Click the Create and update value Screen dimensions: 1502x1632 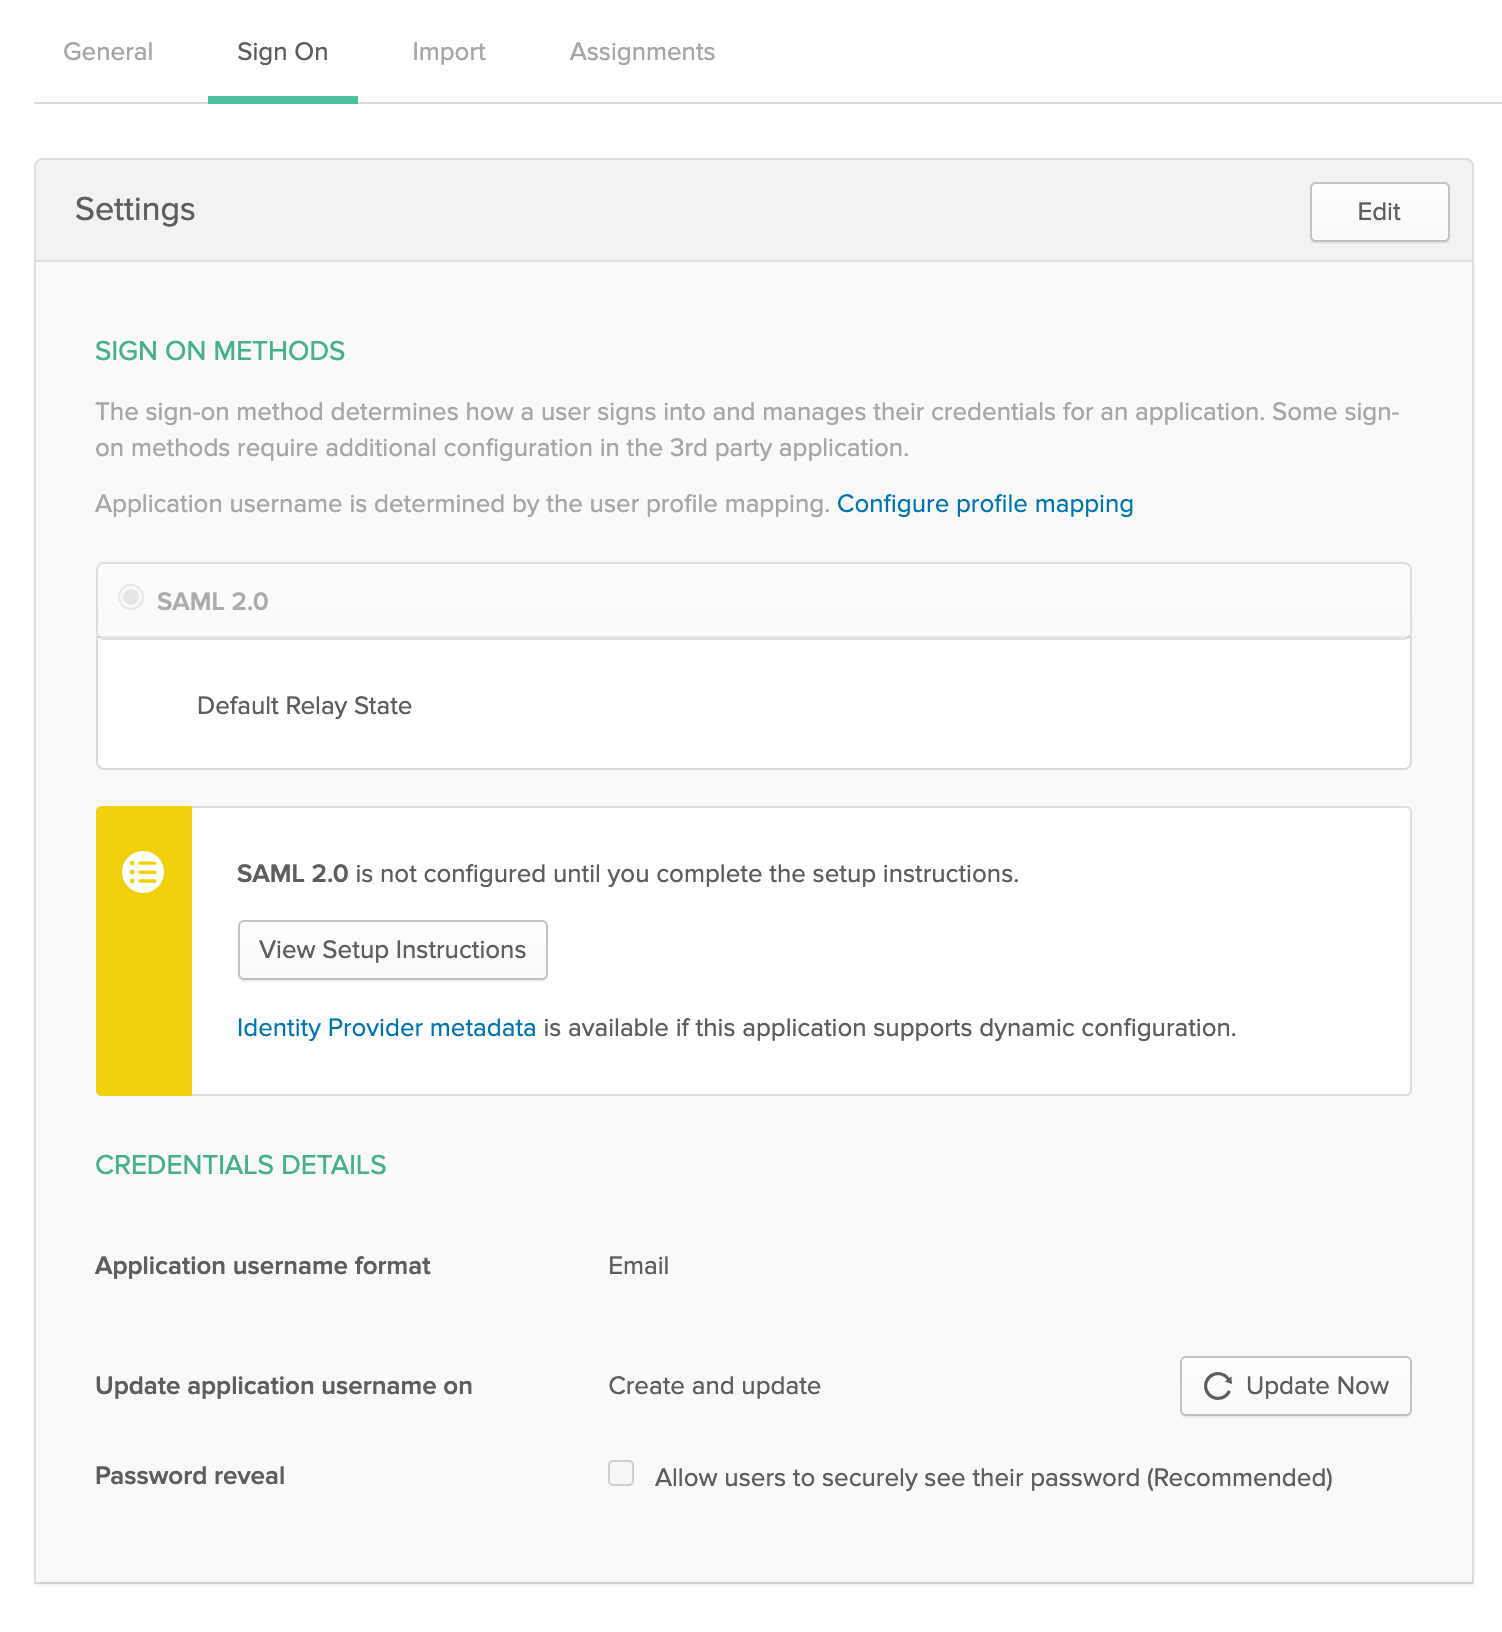coord(714,1386)
